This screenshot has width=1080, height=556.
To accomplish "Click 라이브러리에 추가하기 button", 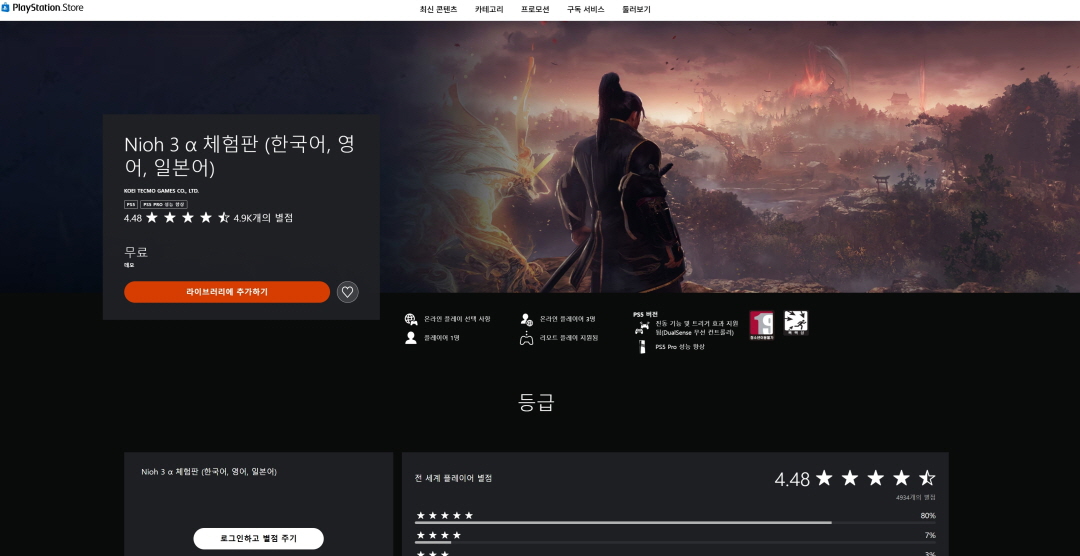I will click(227, 292).
